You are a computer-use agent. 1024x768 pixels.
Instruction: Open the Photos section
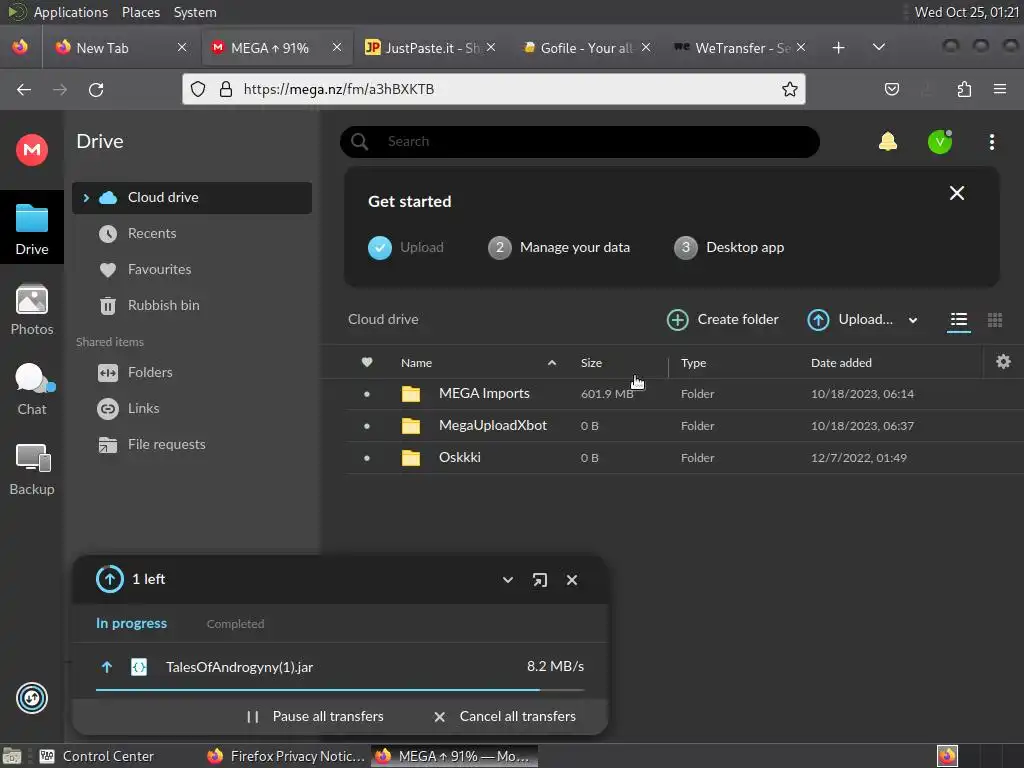[x=31, y=310]
